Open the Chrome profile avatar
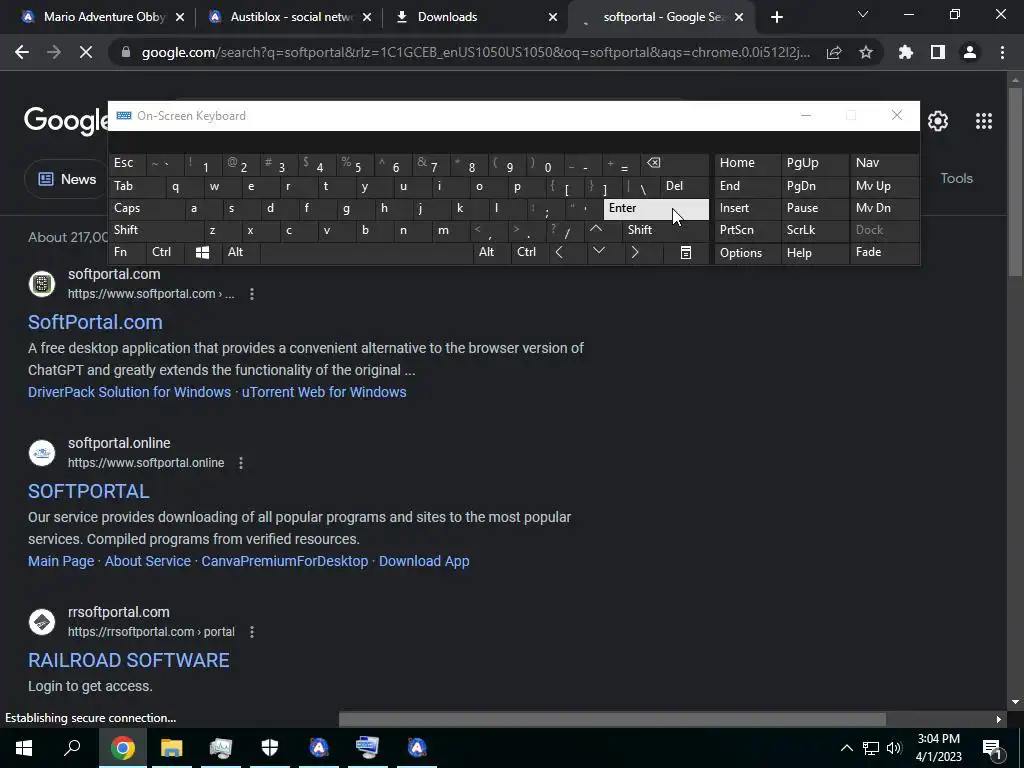The width and height of the screenshot is (1024, 768). click(x=970, y=52)
